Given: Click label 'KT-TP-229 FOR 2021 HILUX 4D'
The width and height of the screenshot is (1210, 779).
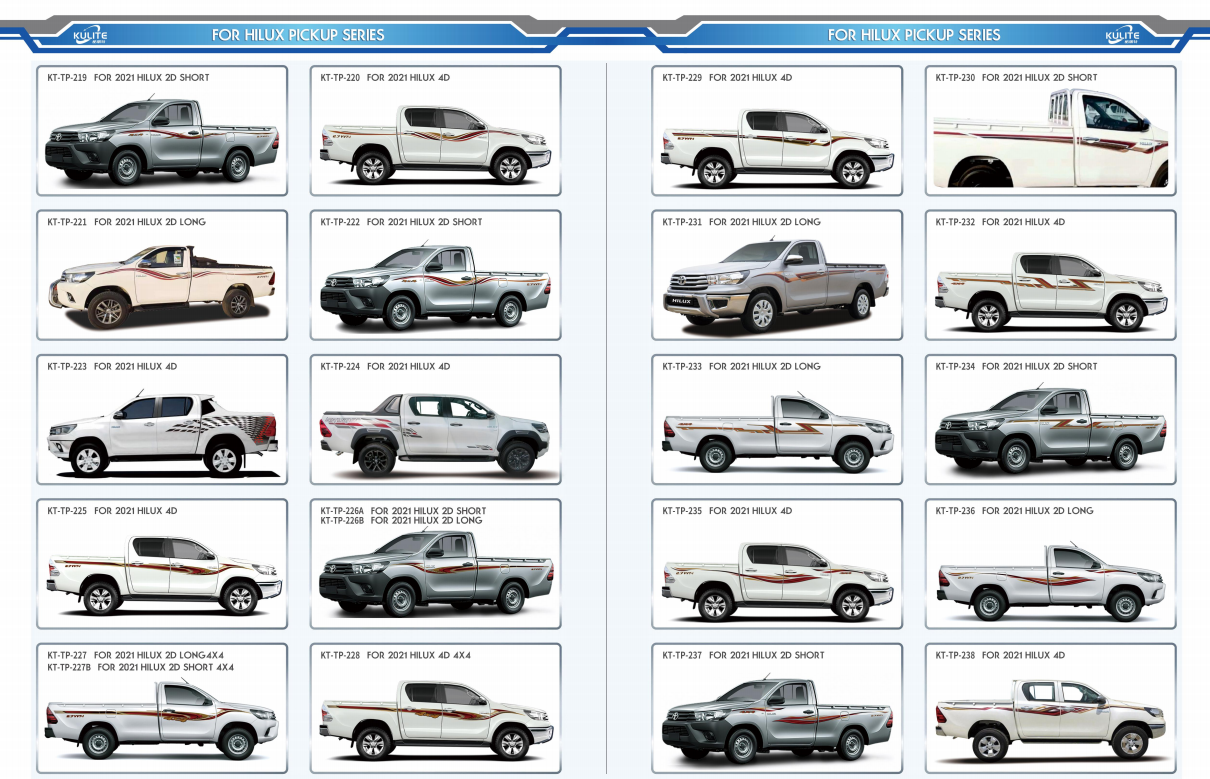Looking at the screenshot, I should [727, 78].
